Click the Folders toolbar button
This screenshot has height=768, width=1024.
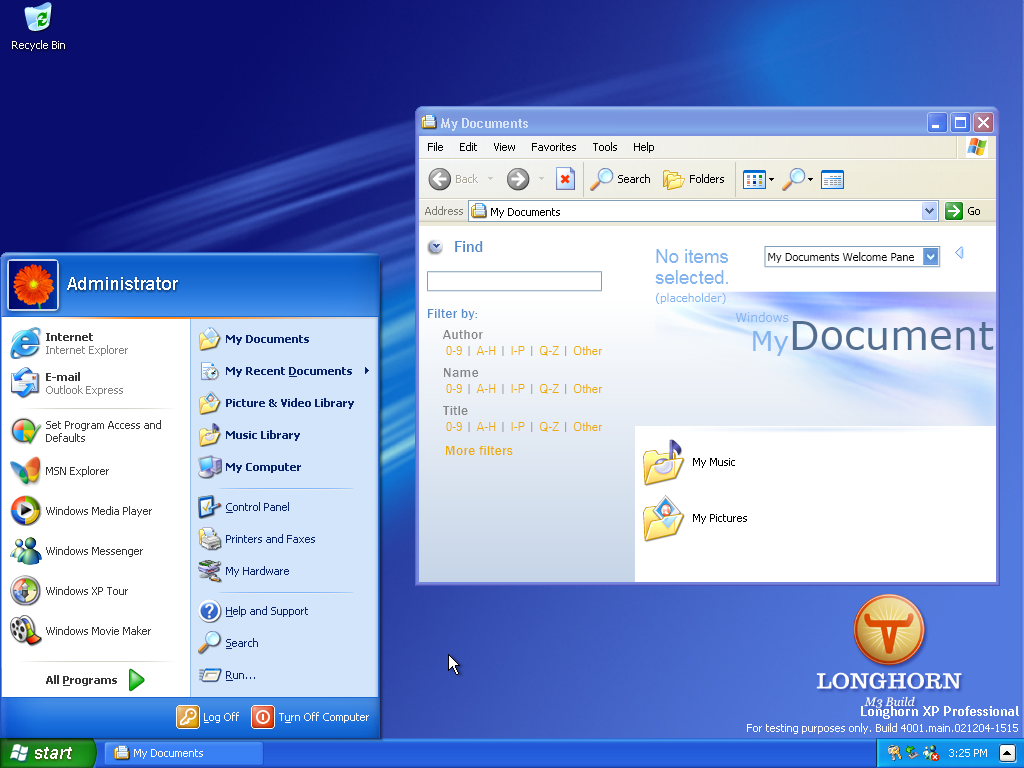click(694, 179)
